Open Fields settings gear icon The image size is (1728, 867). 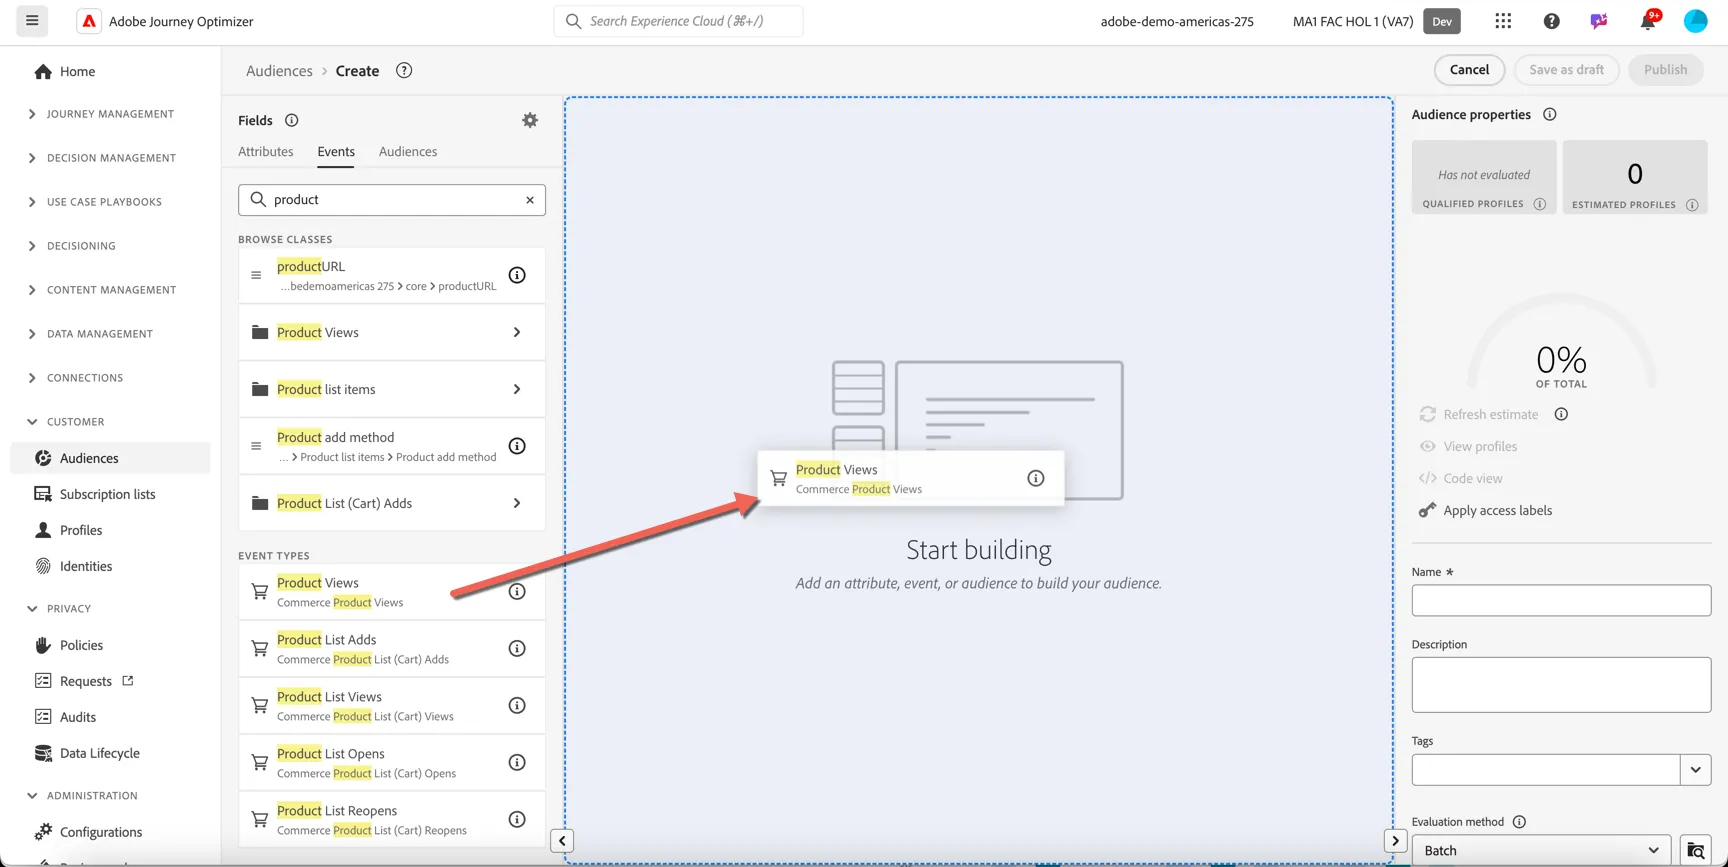pyautogui.click(x=530, y=120)
